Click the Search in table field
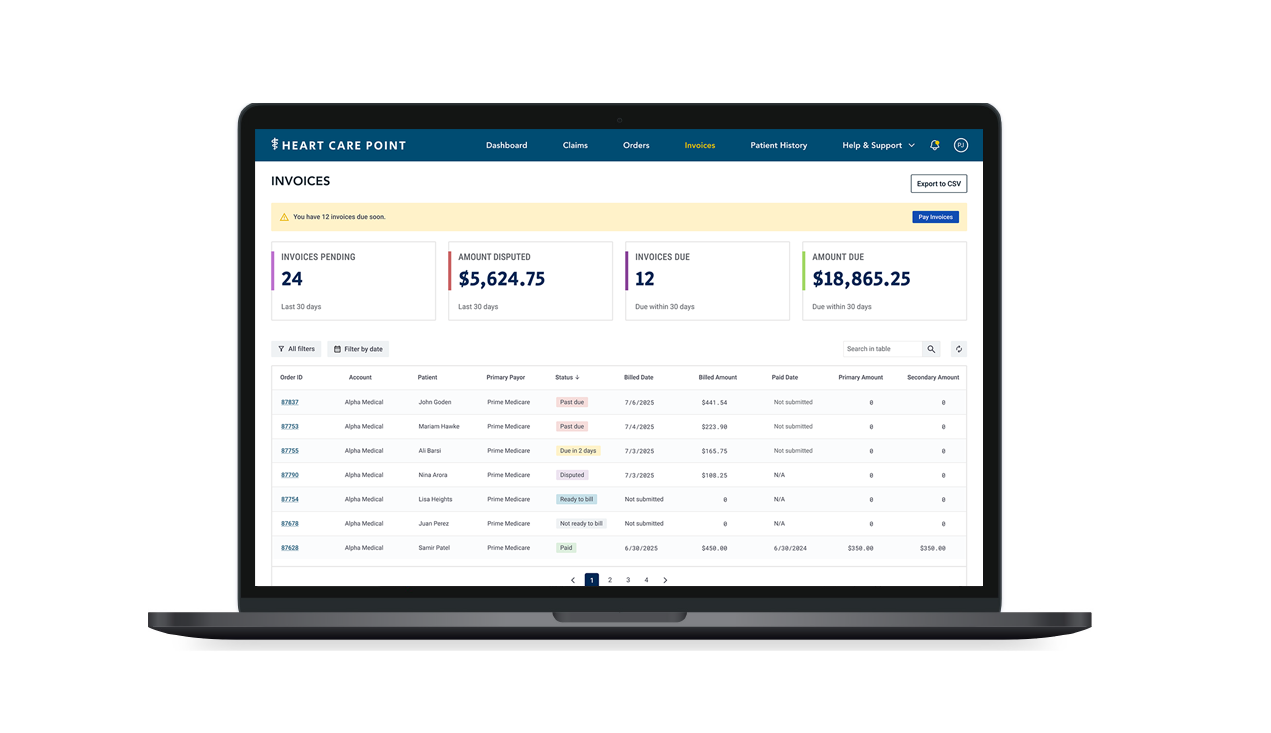 tap(881, 349)
